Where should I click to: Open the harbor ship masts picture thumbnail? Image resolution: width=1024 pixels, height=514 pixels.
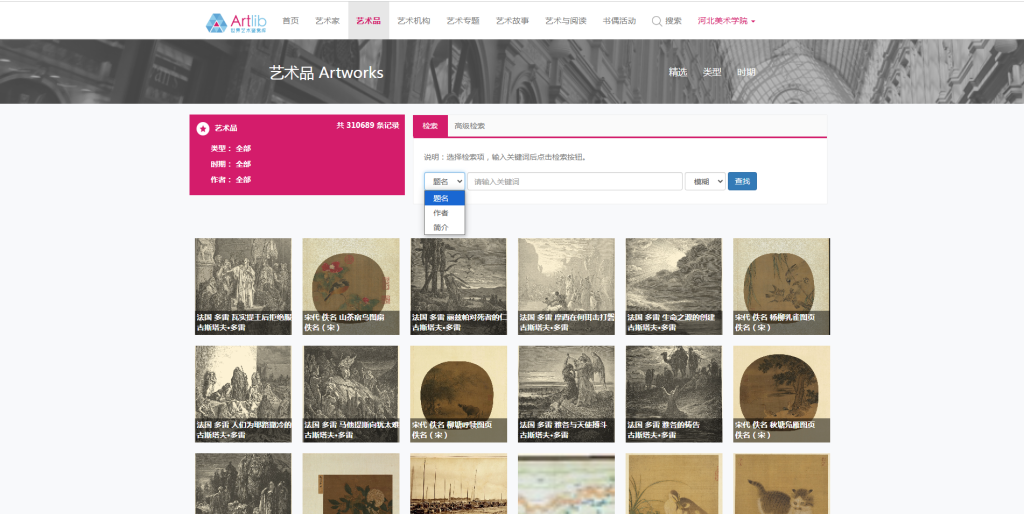458,483
